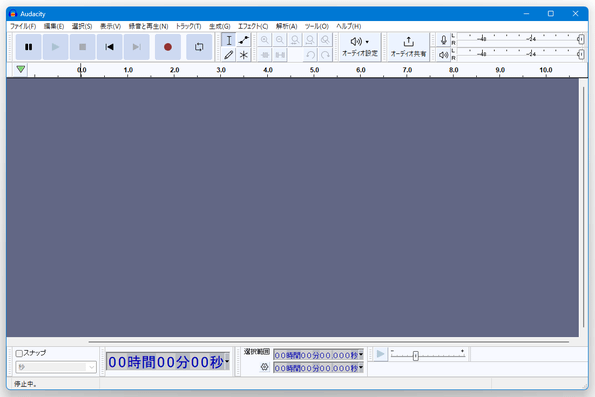595x397 pixels.
Task: Open 表示(V) menu
Action: [110, 26]
